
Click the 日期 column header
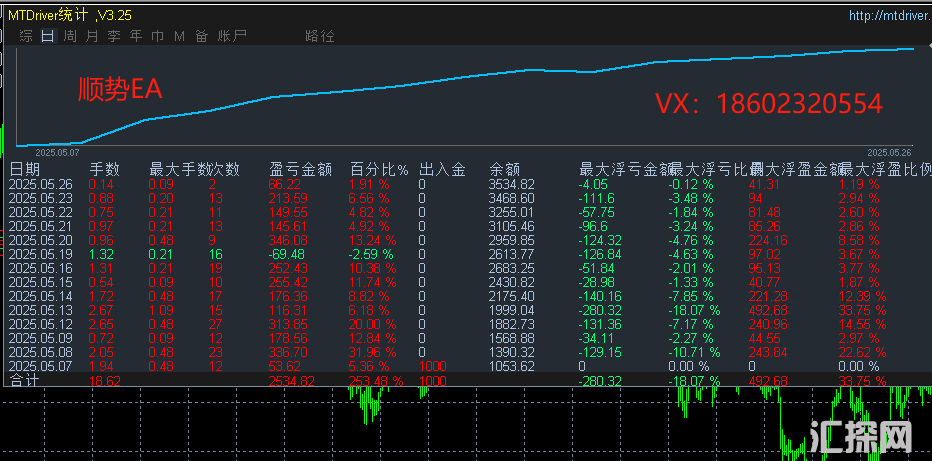[x=24, y=170]
